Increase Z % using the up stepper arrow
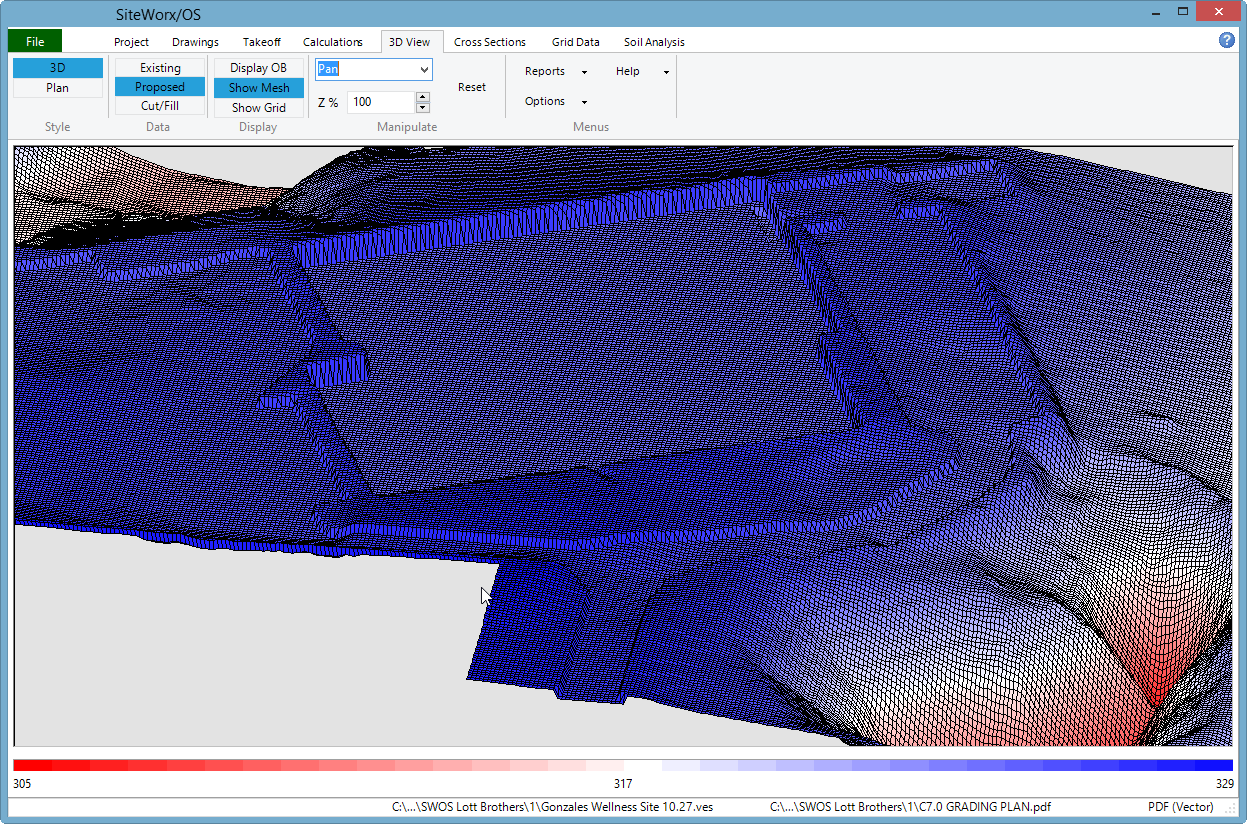The height and width of the screenshot is (824, 1247). (424, 96)
